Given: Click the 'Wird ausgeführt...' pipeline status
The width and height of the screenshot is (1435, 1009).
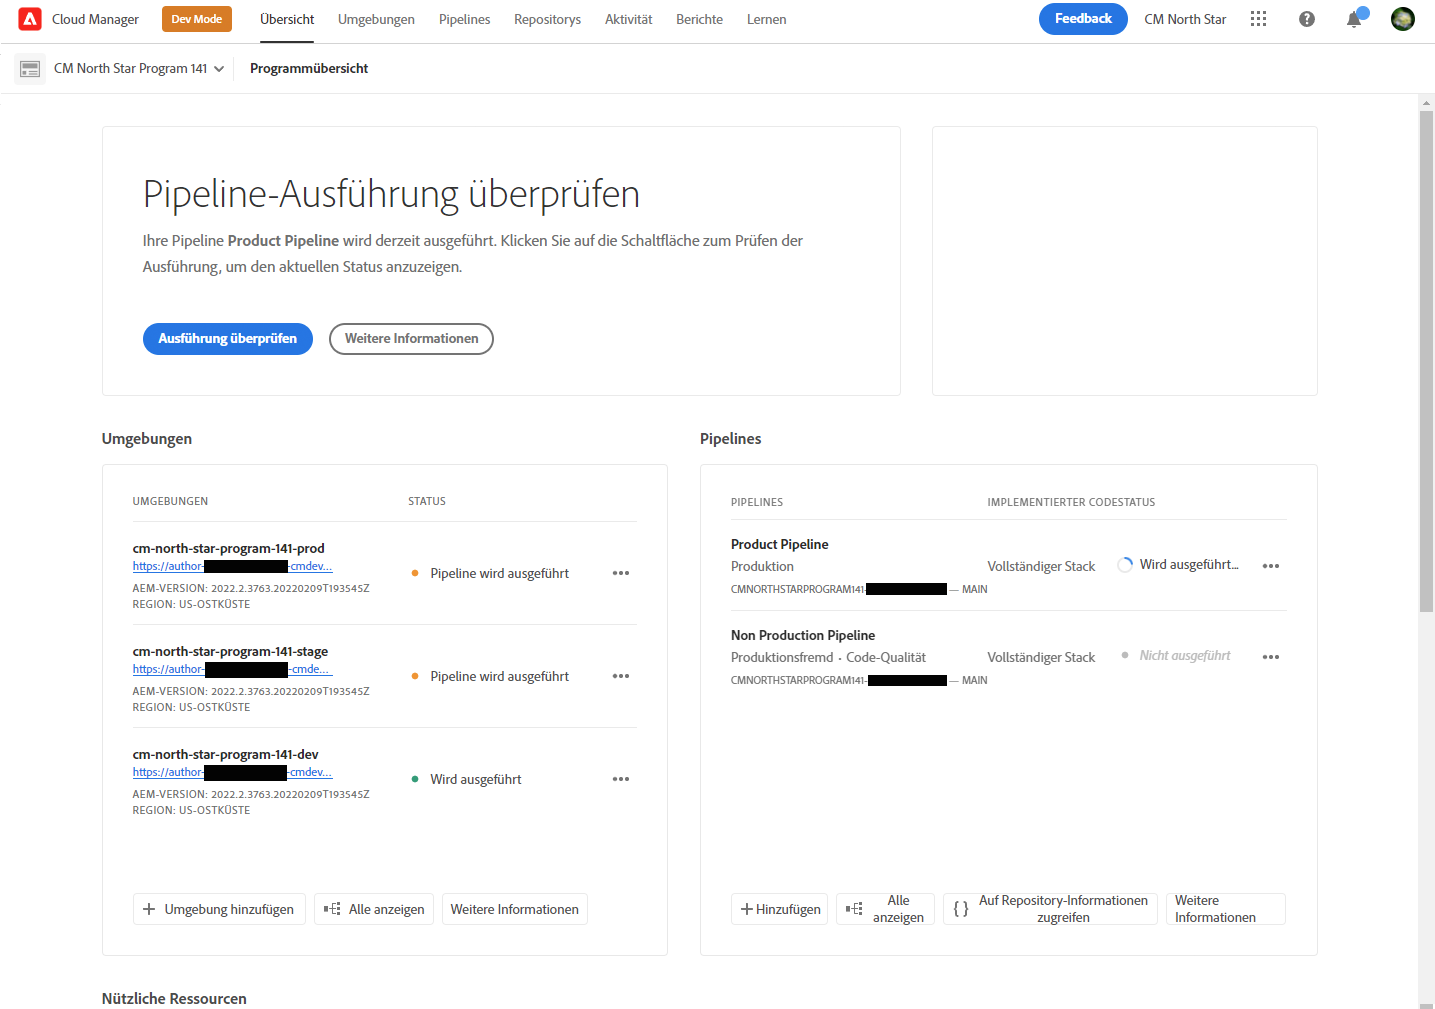Looking at the screenshot, I should tap(1189, 565).
